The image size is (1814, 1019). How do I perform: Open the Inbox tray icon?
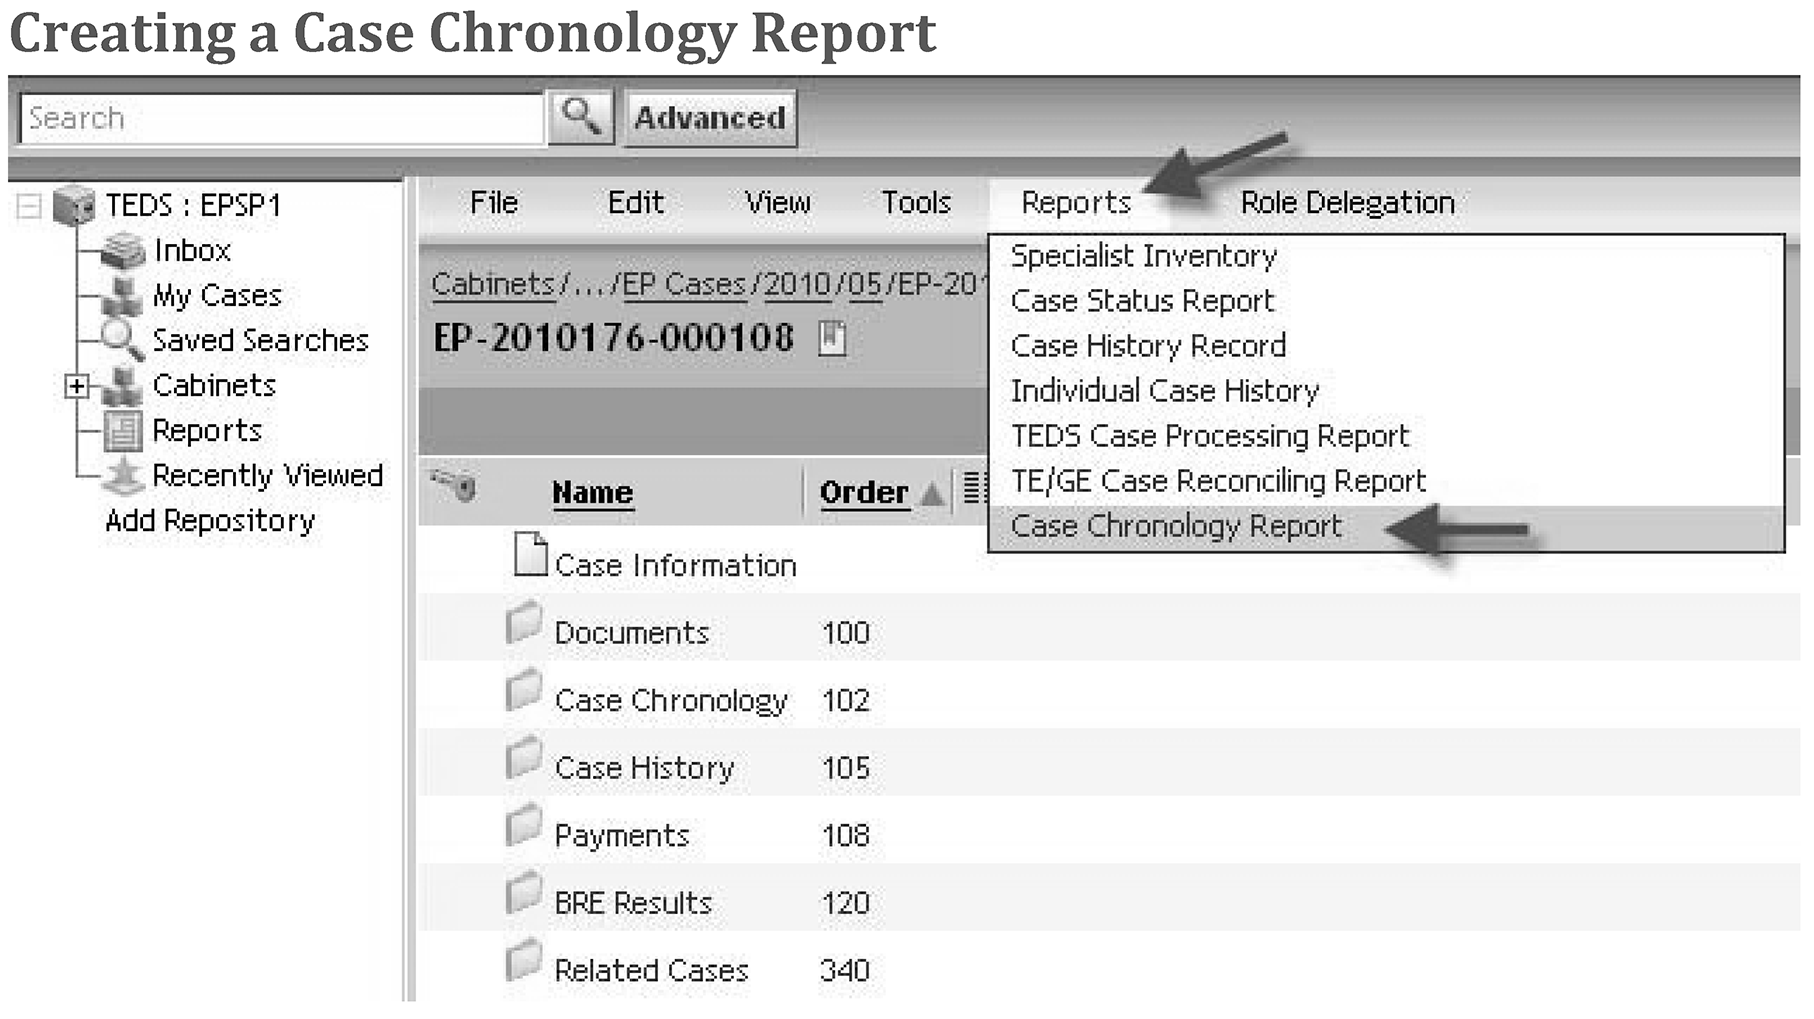tap(124, 250)
